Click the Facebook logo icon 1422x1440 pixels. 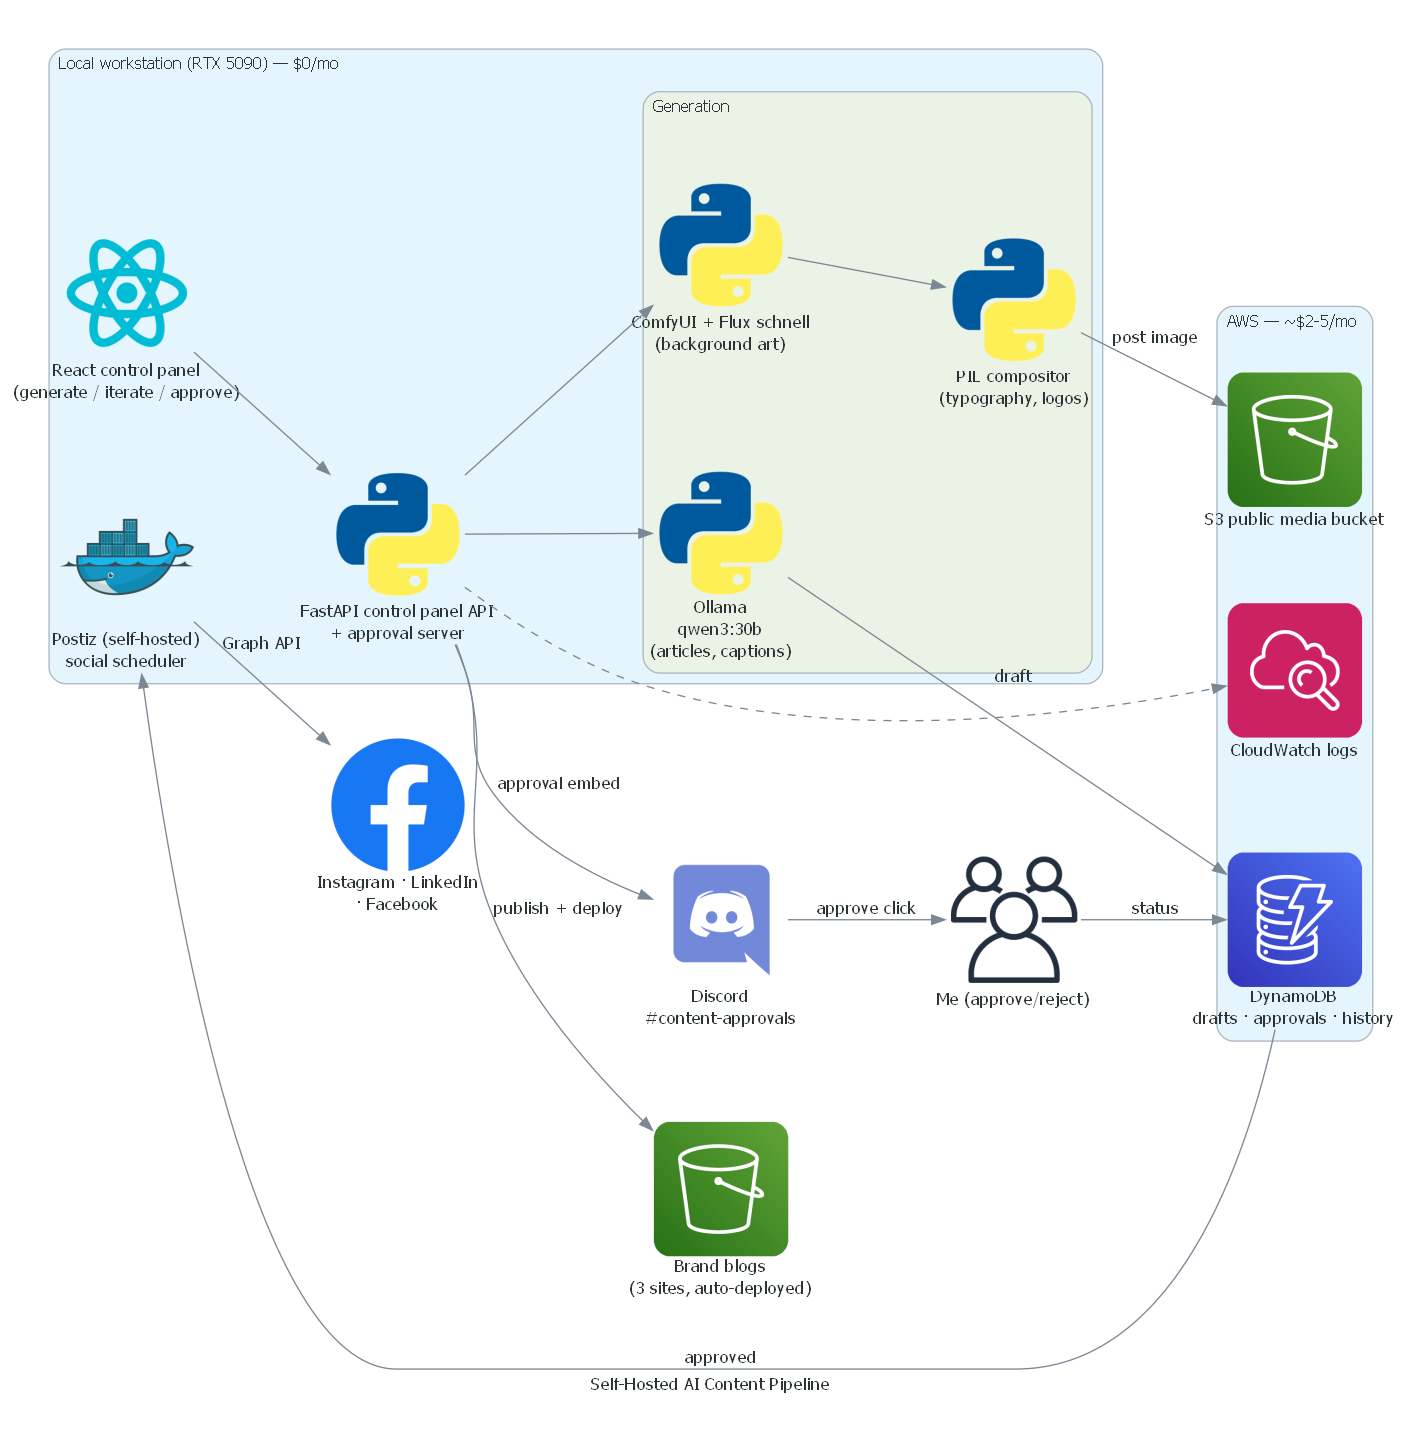point(398,805)
